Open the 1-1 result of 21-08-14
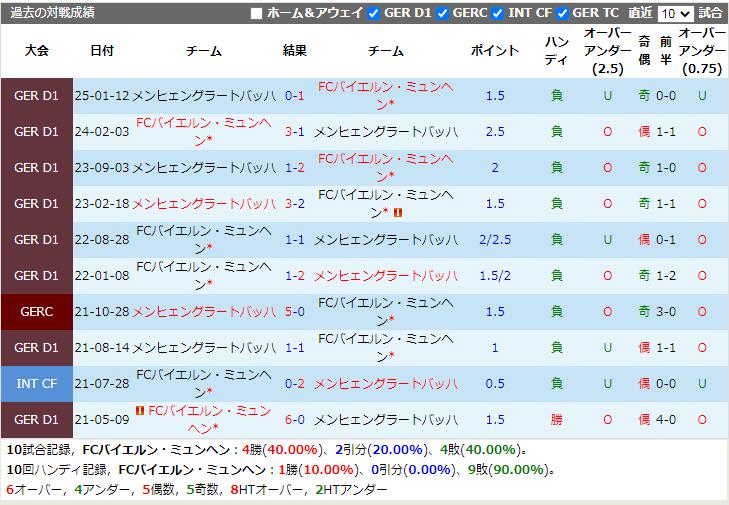 click(x=295, y=348)
